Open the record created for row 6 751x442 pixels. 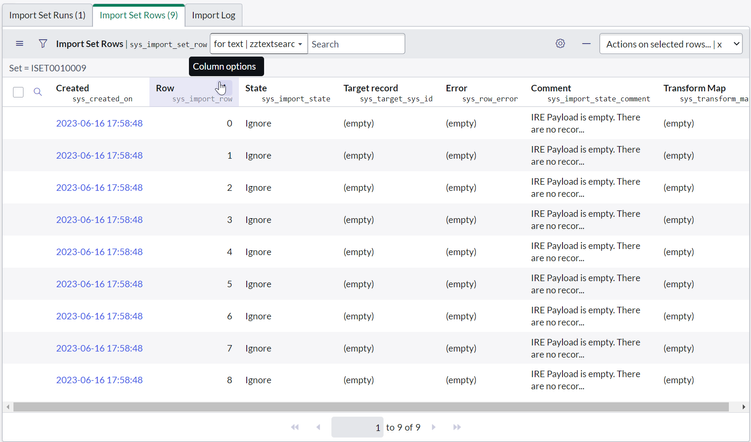point(99,316)
